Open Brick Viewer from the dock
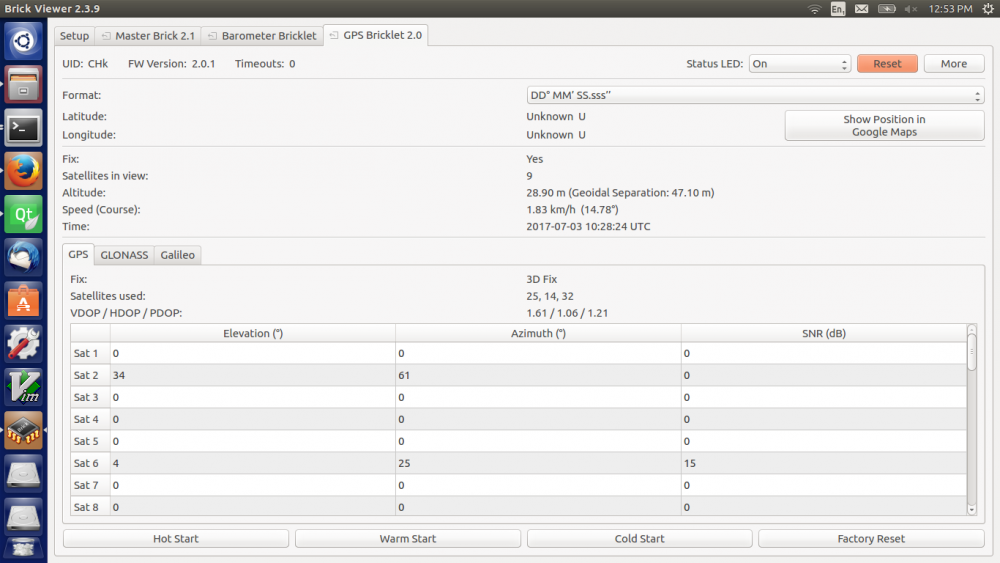1000x563 pixels. pyautogui.click(x=23, y=430)
